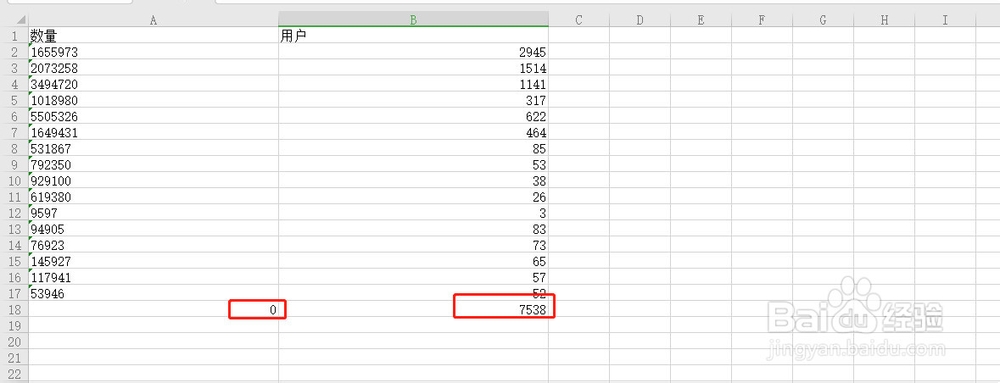Viewport: 1000px width, 383px height.
Task: Select user value 464
Action: click(413, 132)
